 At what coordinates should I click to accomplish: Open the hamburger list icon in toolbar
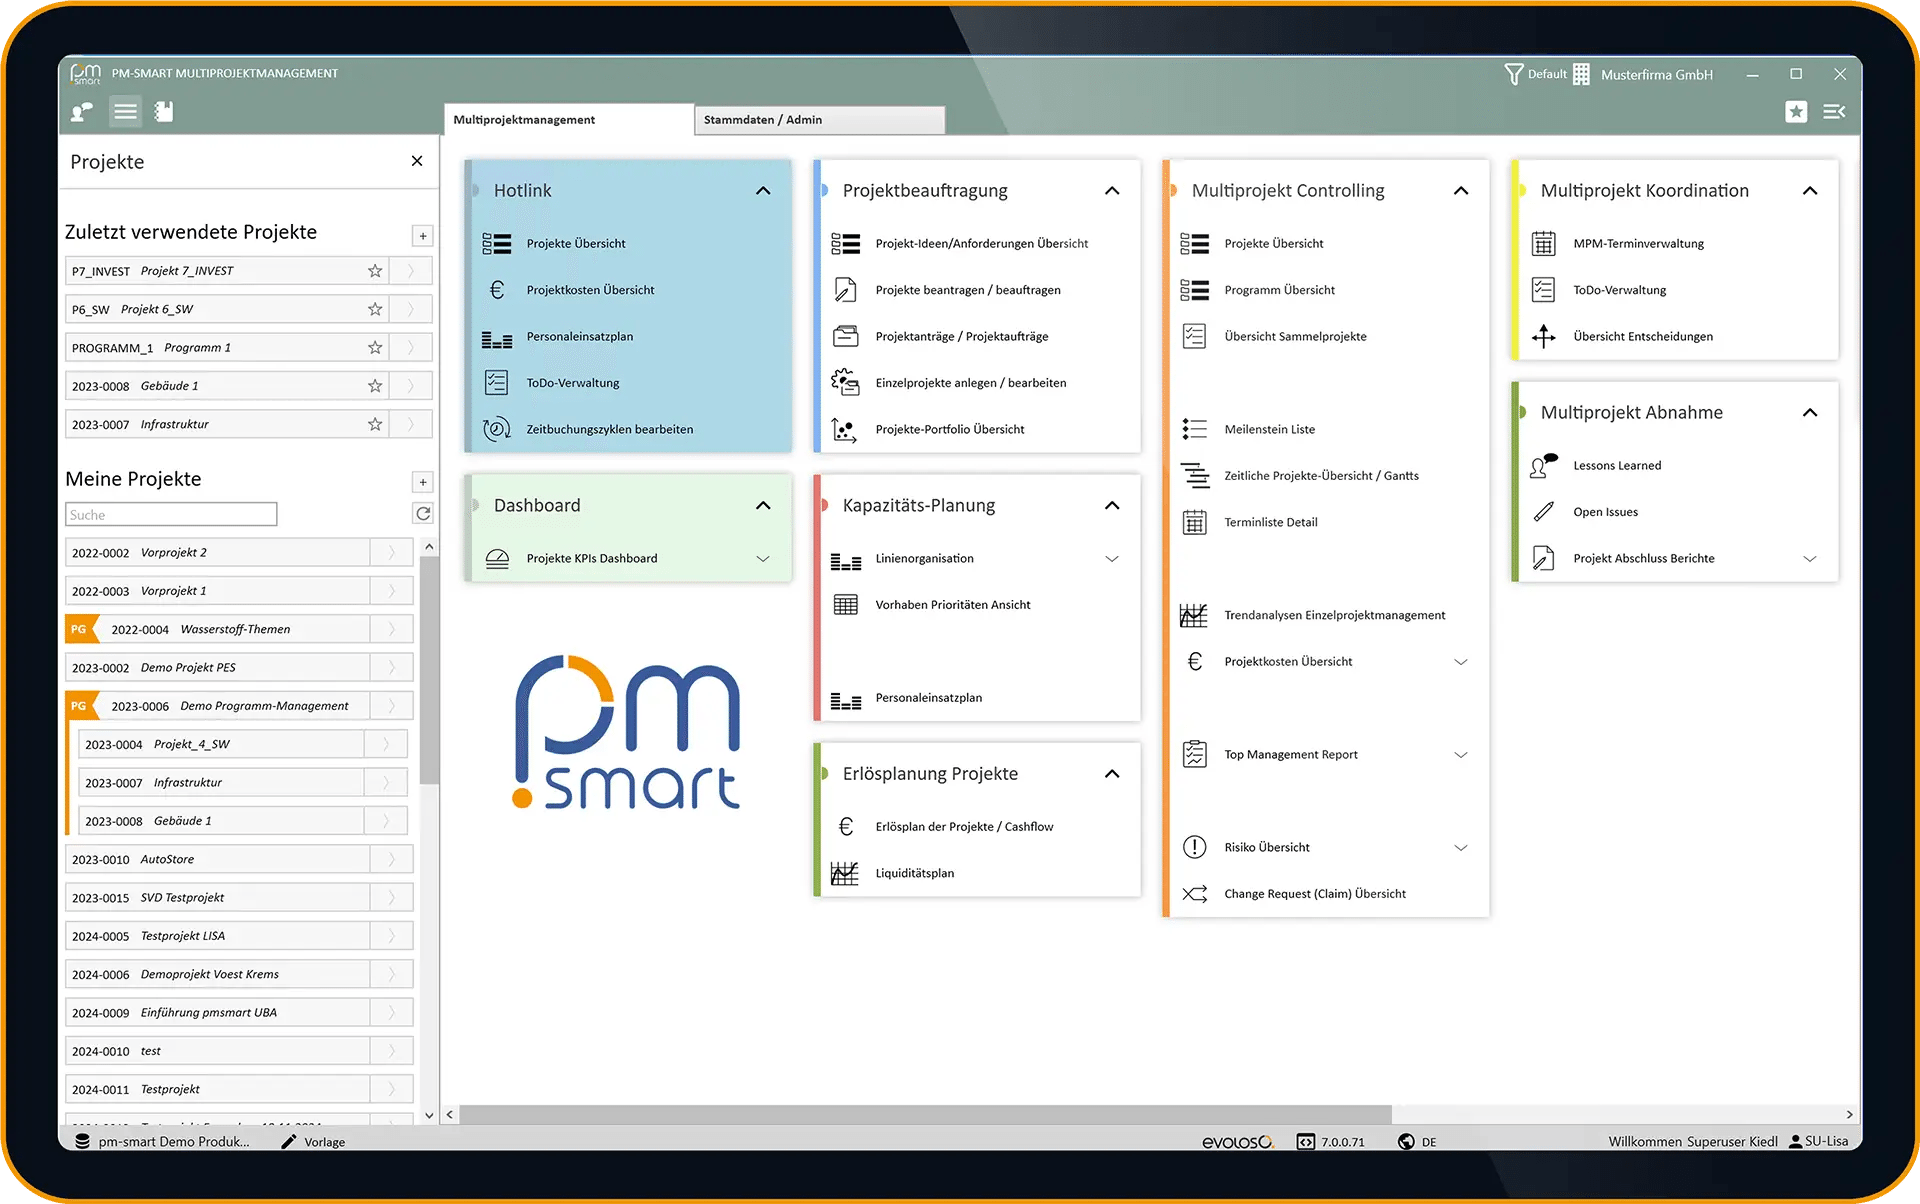click(125, 111)
